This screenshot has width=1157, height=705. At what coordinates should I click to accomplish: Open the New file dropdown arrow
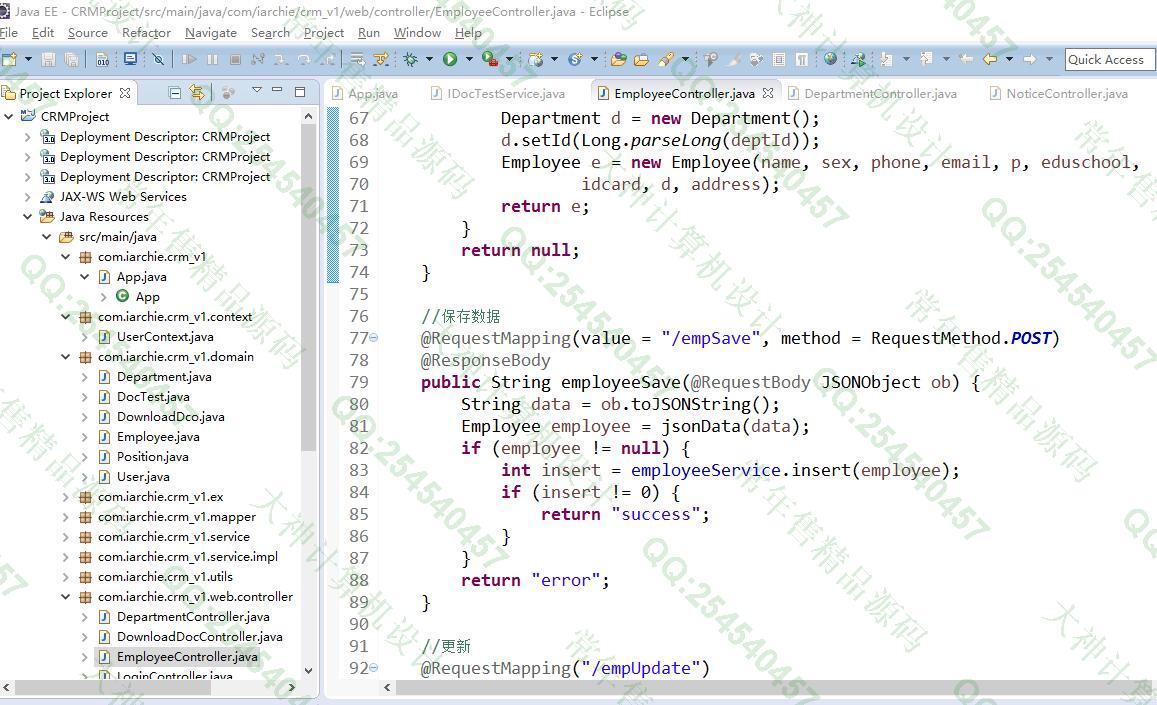[29, 59]
